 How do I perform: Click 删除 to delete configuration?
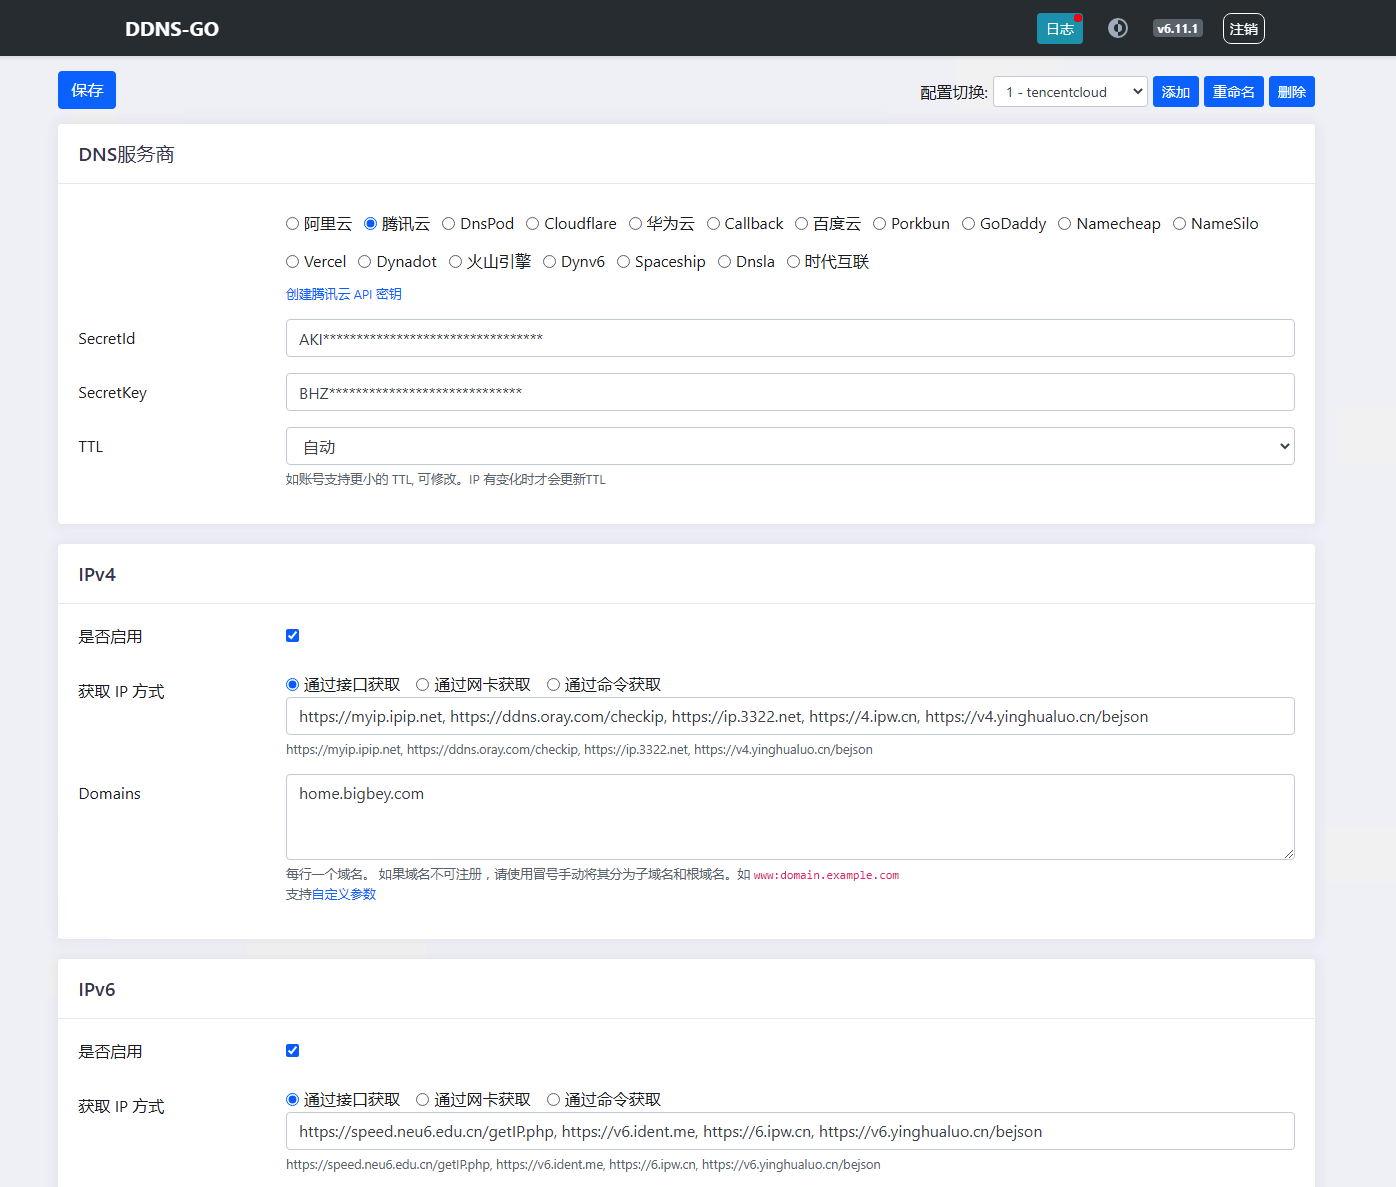click(1292, 92)
